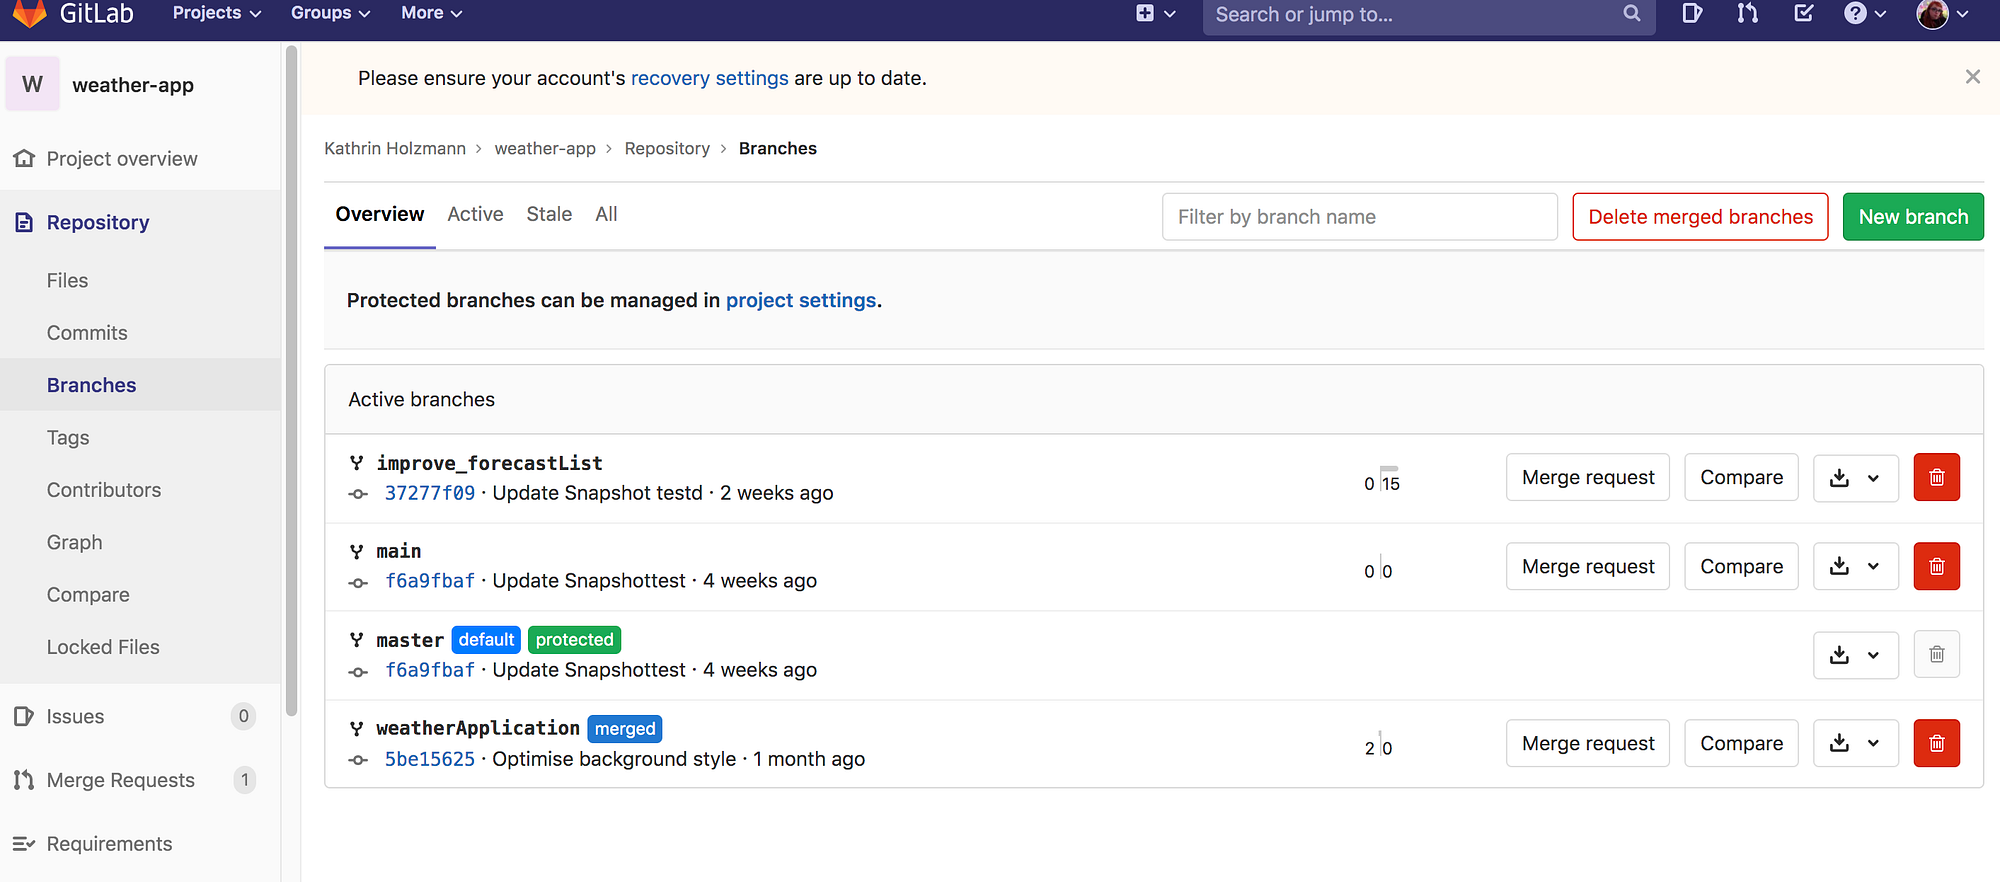Delete the improve_forecastList branch via trash icon
2000x882 pixels.
point(1936,477)
